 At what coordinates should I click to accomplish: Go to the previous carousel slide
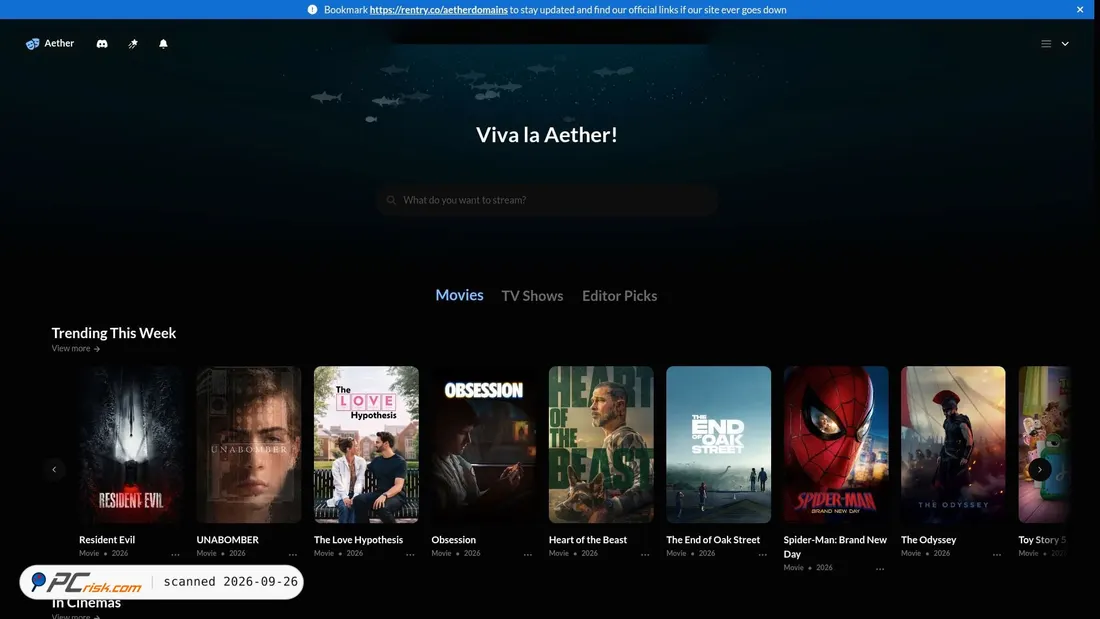tap(54, 470)
